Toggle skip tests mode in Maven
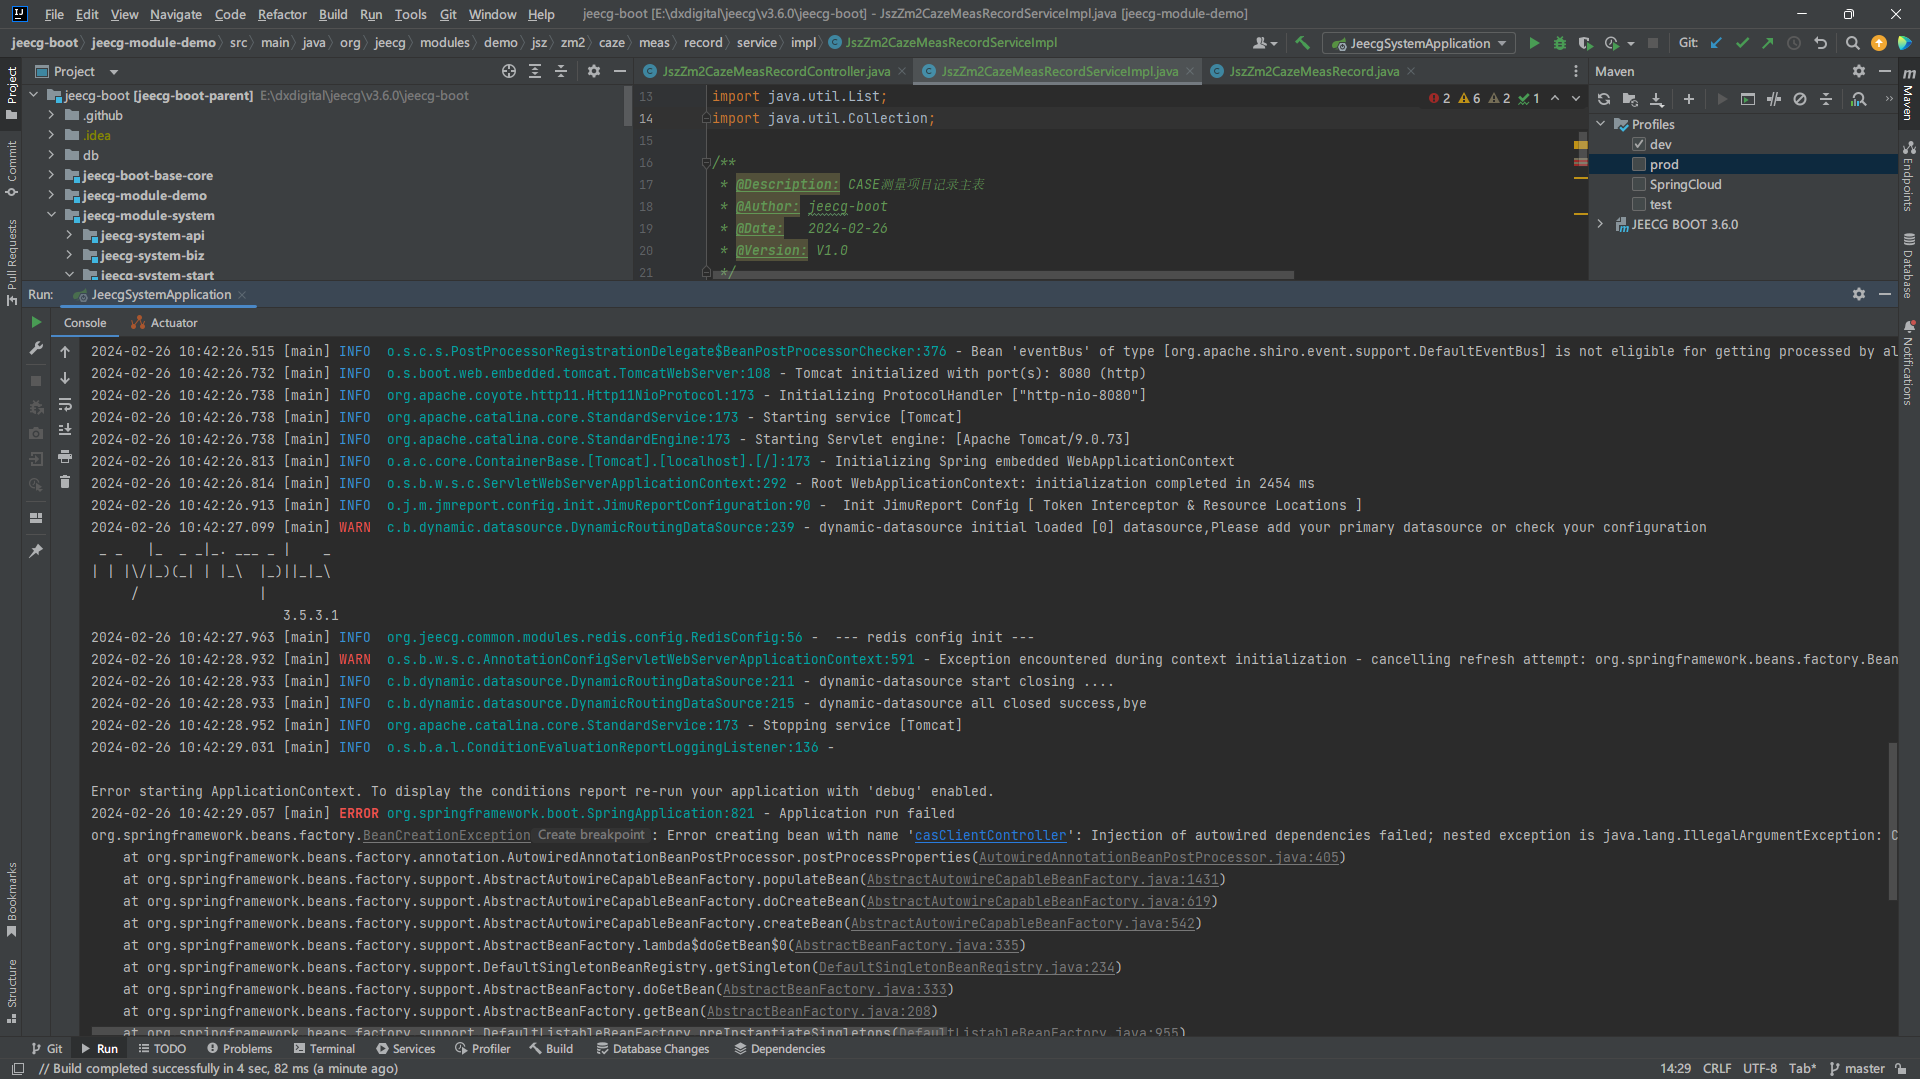This screenshot has width=1920, height=1080. [x=1800, y=99]
